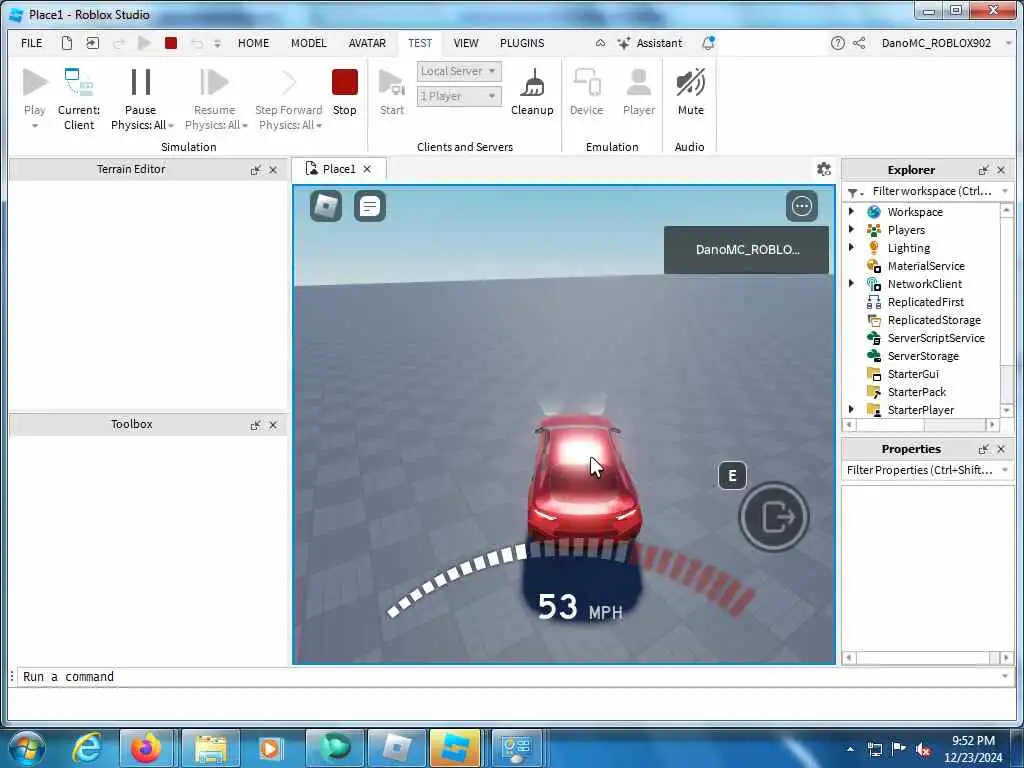Select StarterGui in Explorer
The width and height of the screenshot is (1024, 768).
click(913, 374)
